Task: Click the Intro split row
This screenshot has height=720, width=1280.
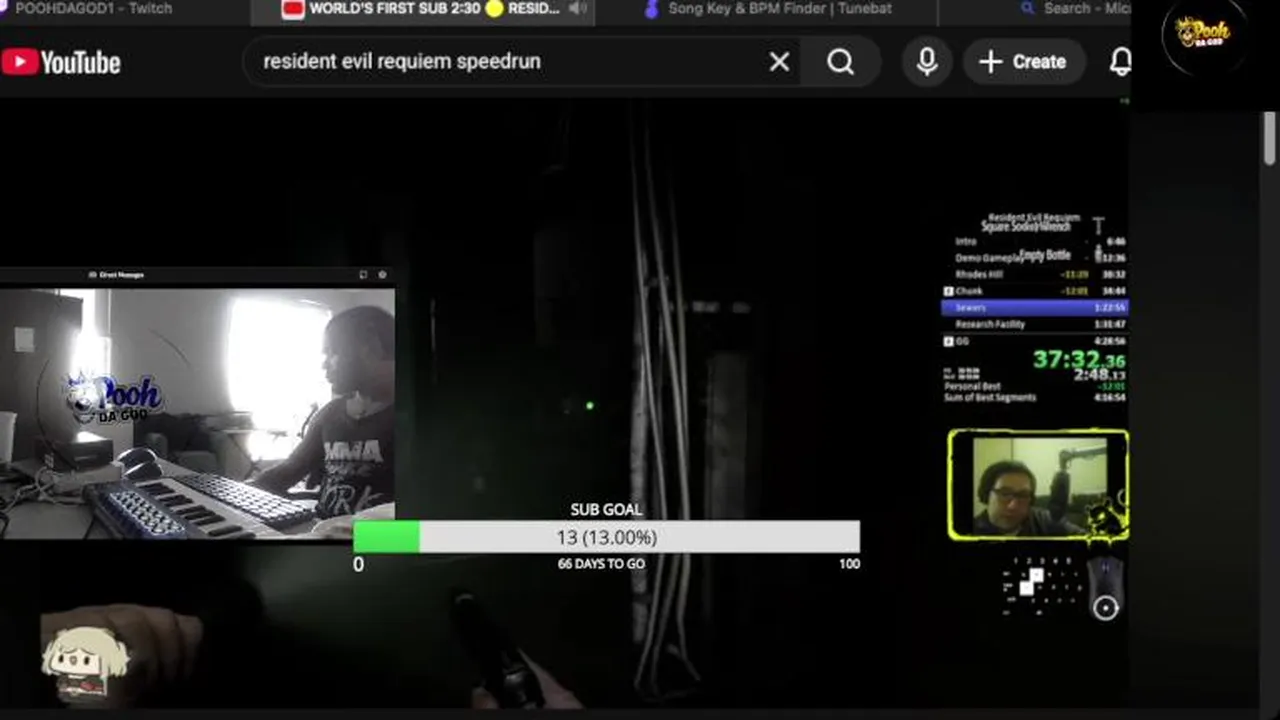Action: point(1035,241)
